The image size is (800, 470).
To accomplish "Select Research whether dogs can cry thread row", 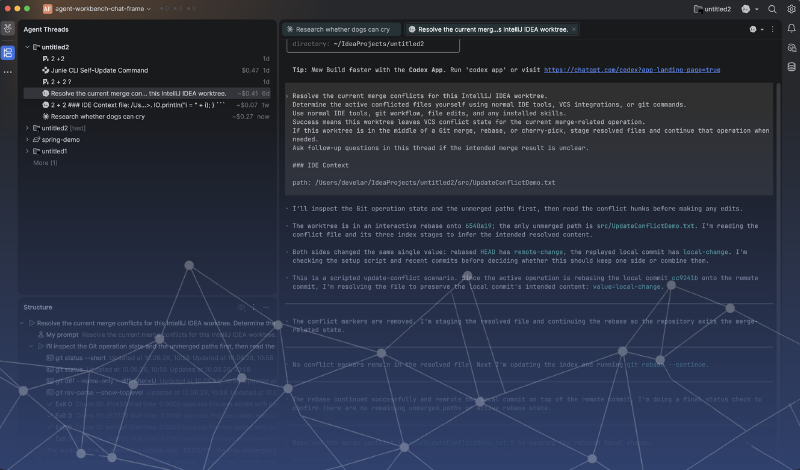I will (x=147, y=117).
